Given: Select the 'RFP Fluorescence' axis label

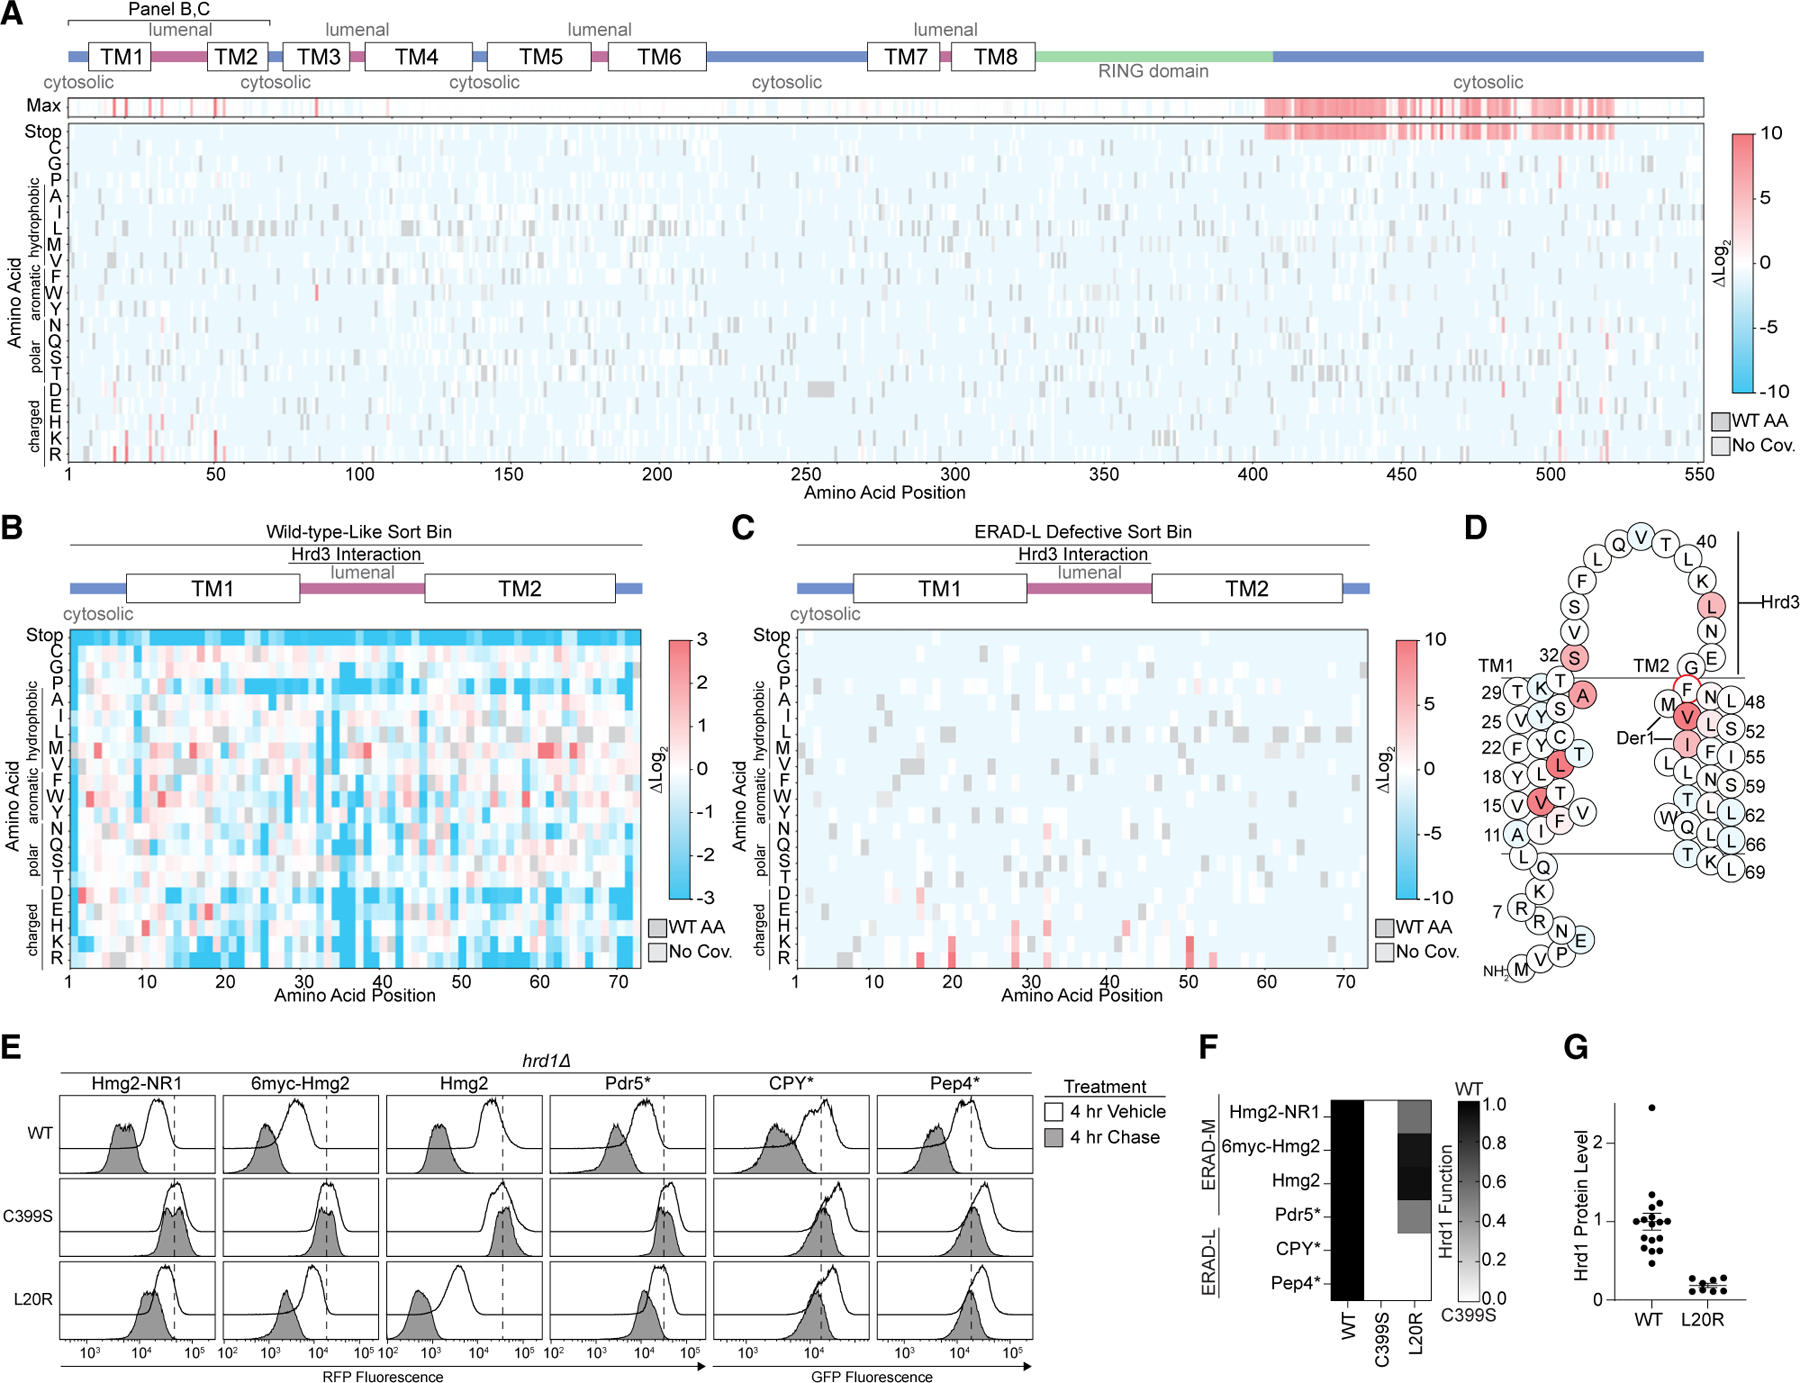Looking at the screenshot, I should 383,1376.
